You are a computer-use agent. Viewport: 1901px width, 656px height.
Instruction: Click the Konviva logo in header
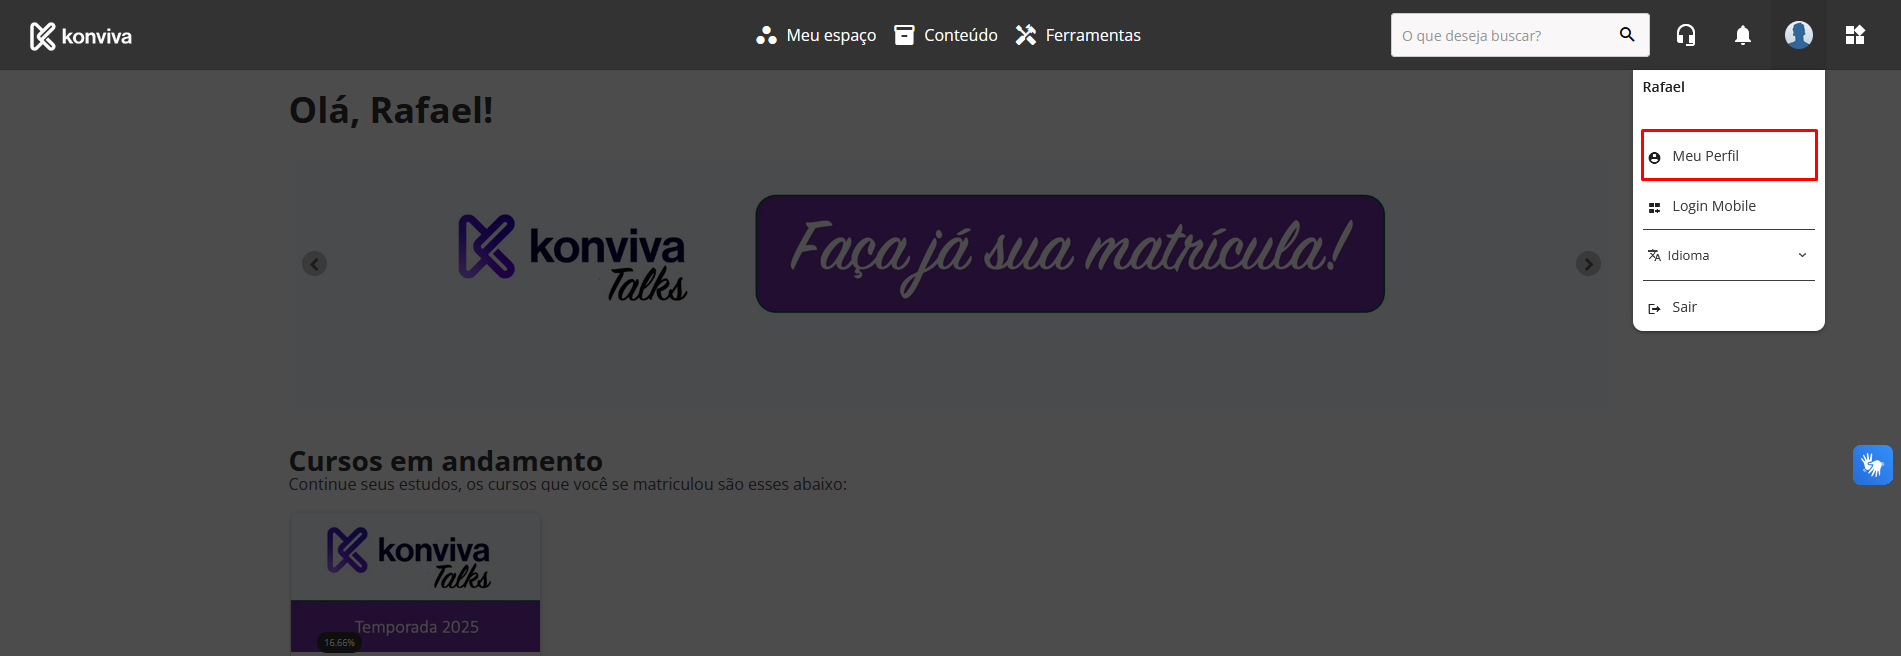click(81, 36)
